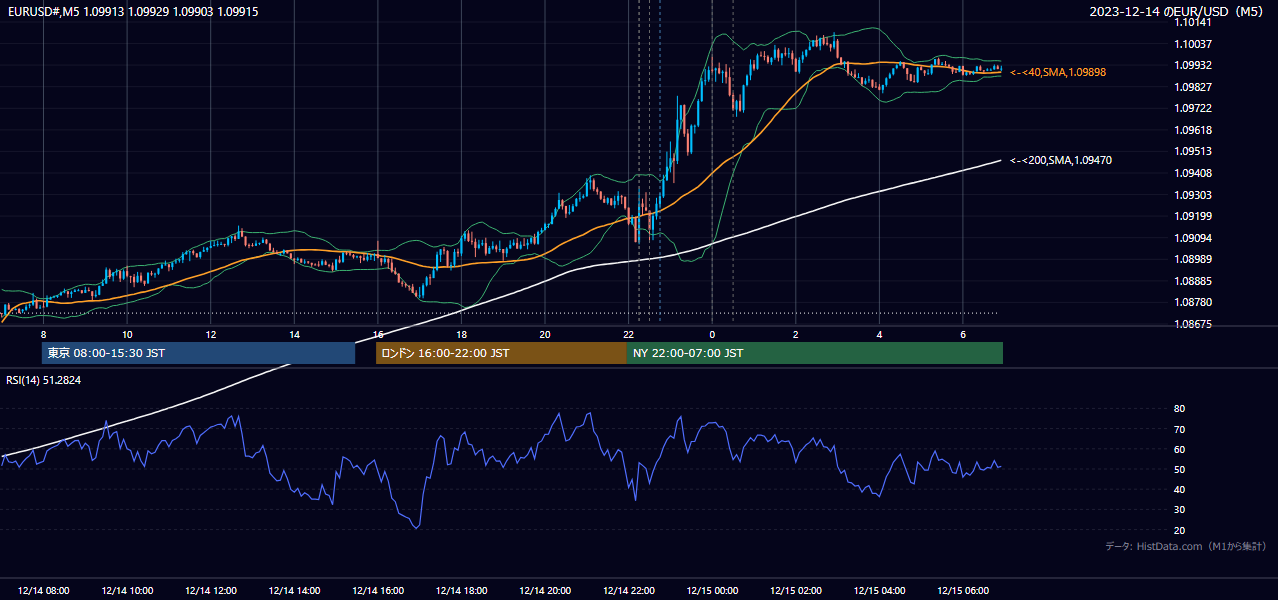Click price level 1.09303 on axis
The image size is (1278, 600).
pyautogui.click(x=1194, y=195)
